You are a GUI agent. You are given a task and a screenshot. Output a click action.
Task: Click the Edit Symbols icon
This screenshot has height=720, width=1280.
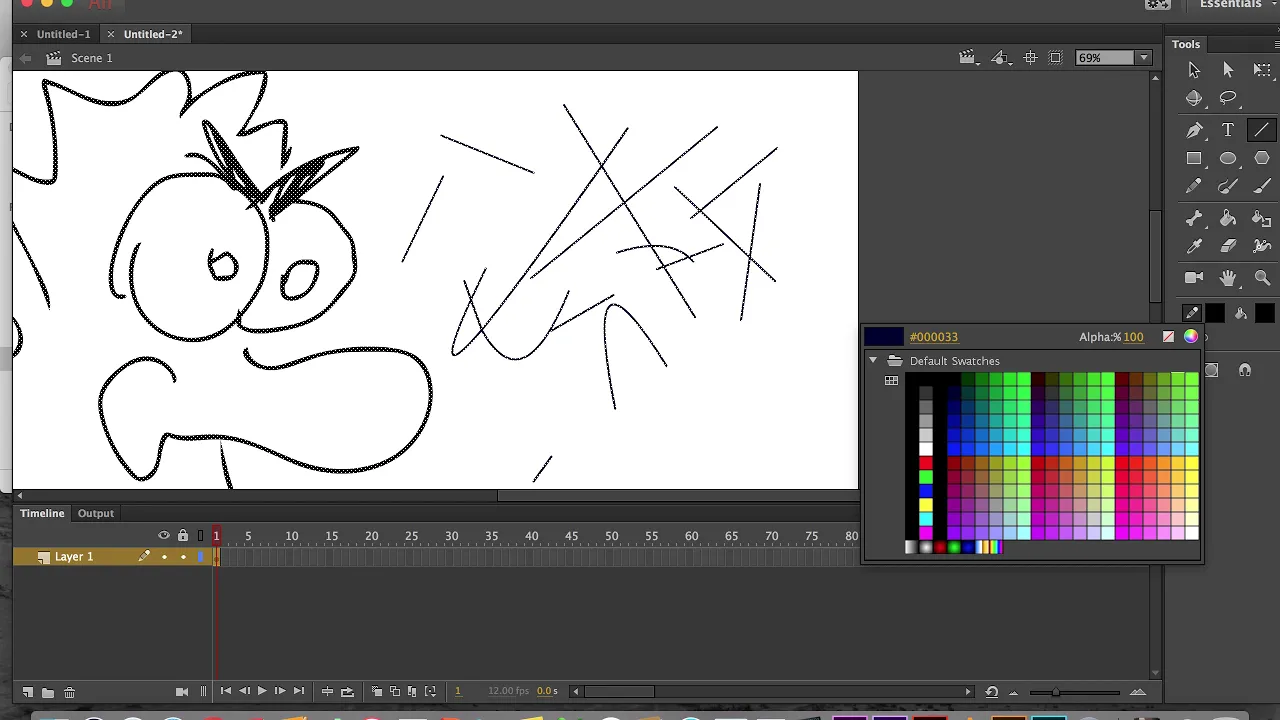pos(1000,58)
